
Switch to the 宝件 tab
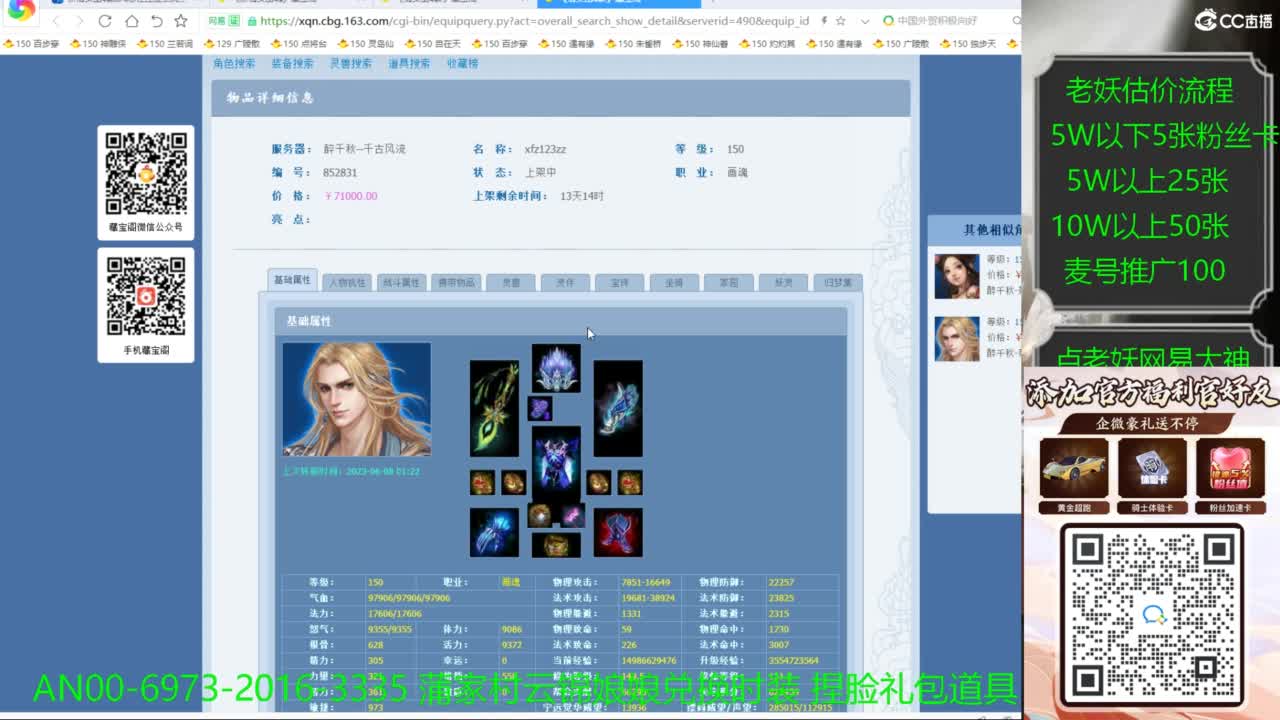click(620, 282)
